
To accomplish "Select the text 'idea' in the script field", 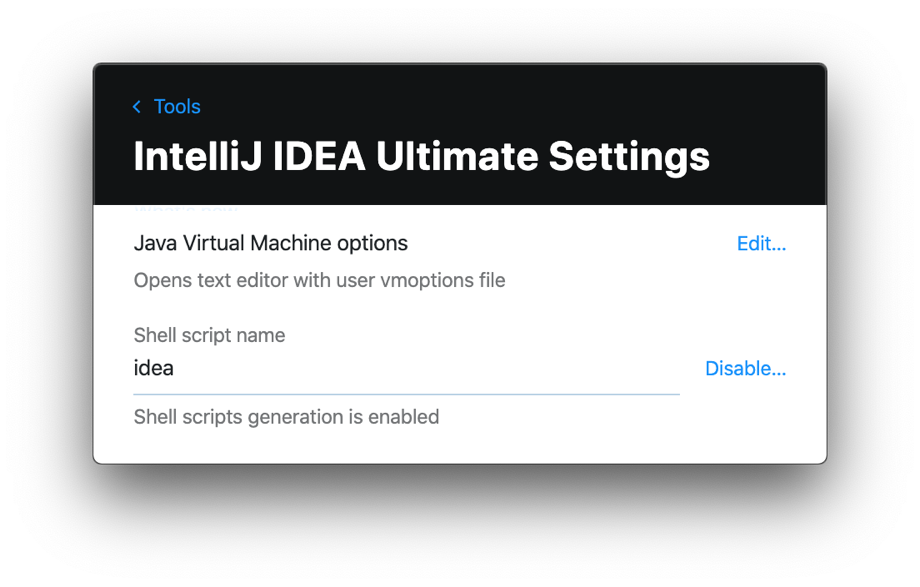I will coord(153,368).
